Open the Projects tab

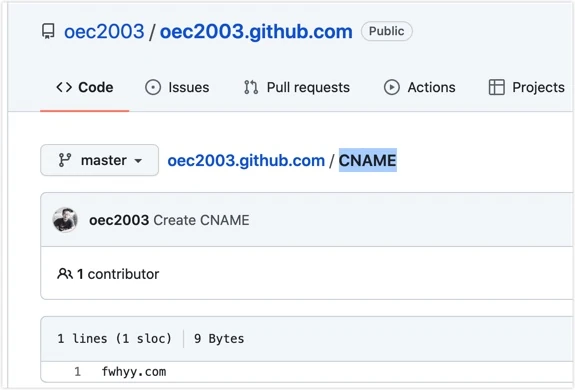point(527,88)
